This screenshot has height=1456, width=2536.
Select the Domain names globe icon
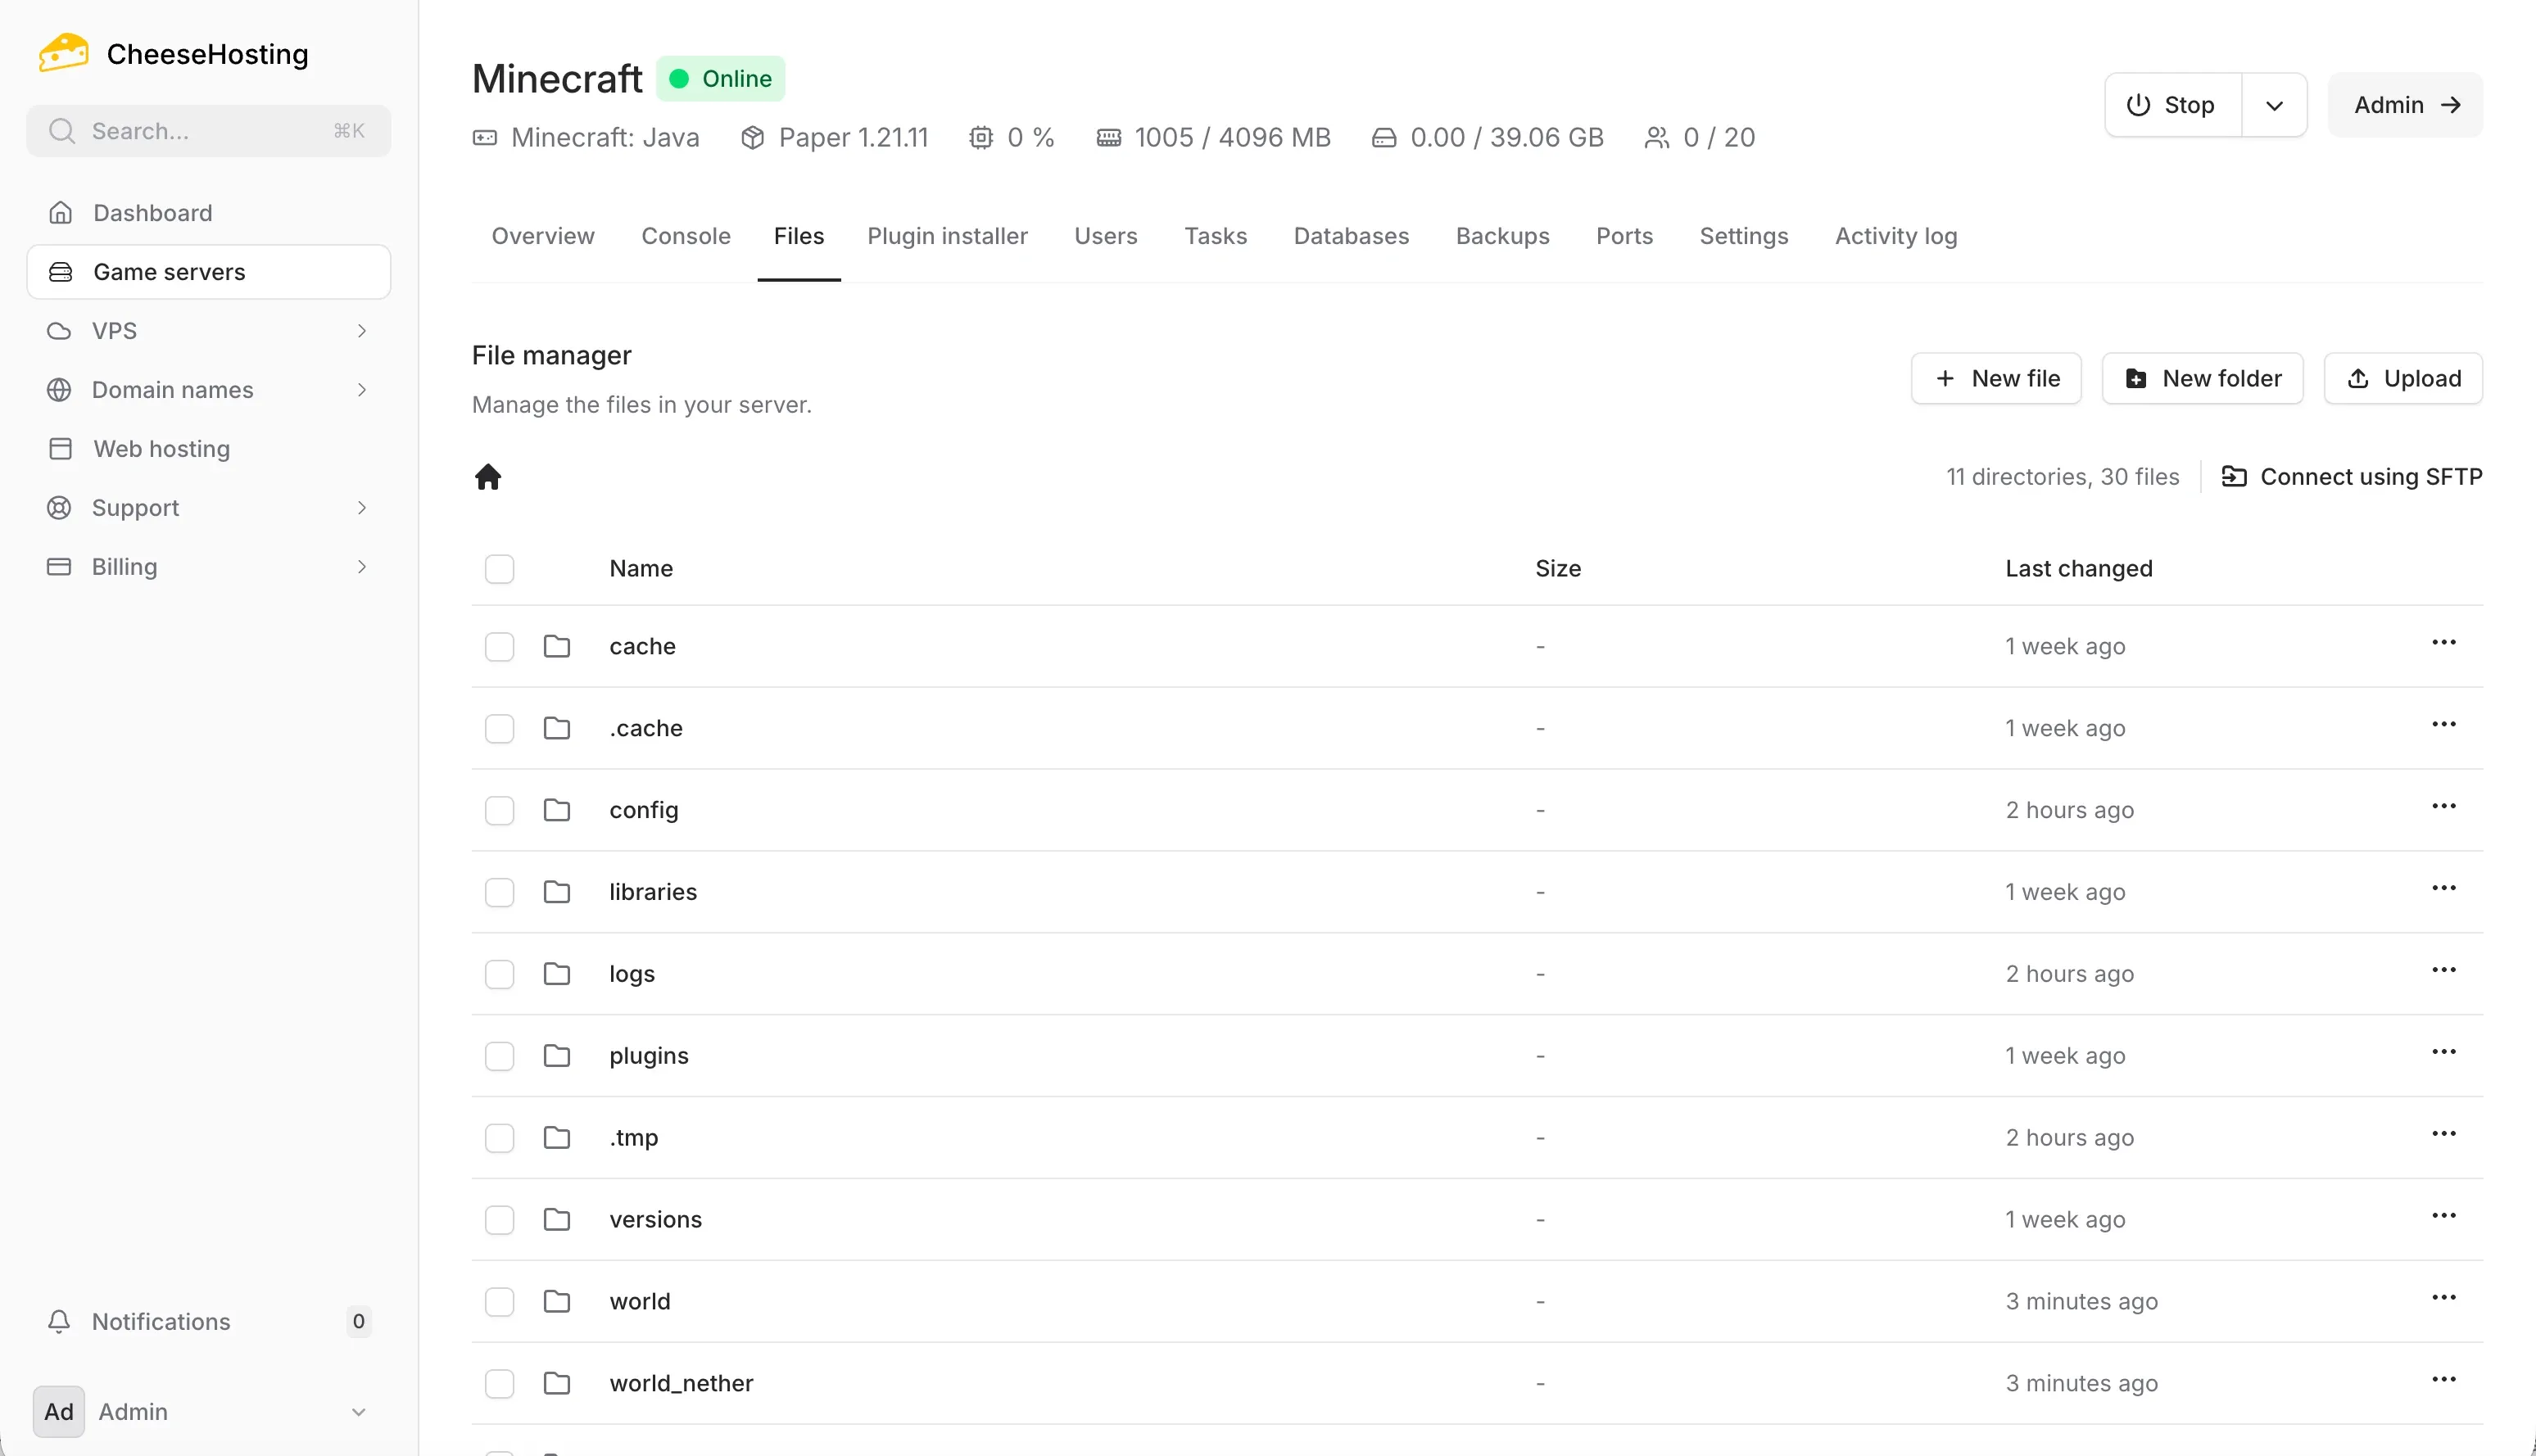[58, 389]
